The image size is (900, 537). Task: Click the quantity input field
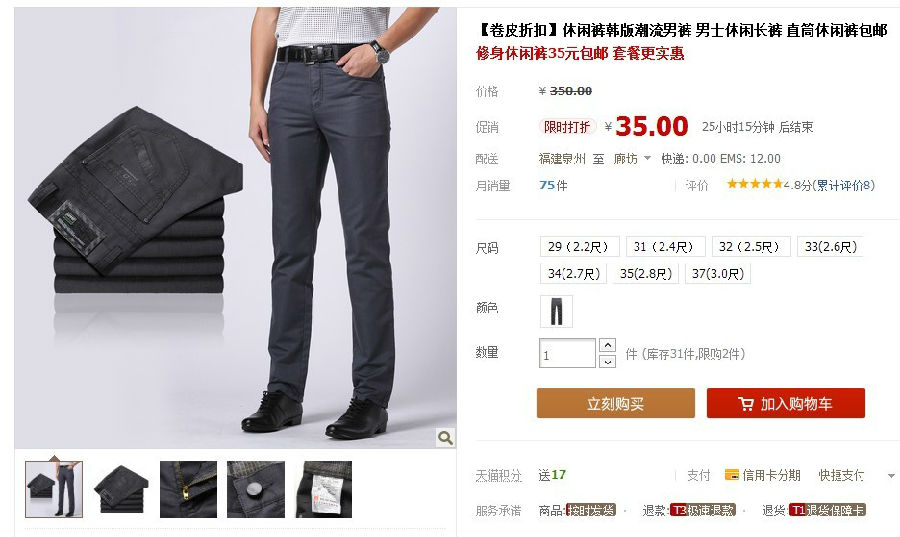pyautogui.click(x=567, y=353)
